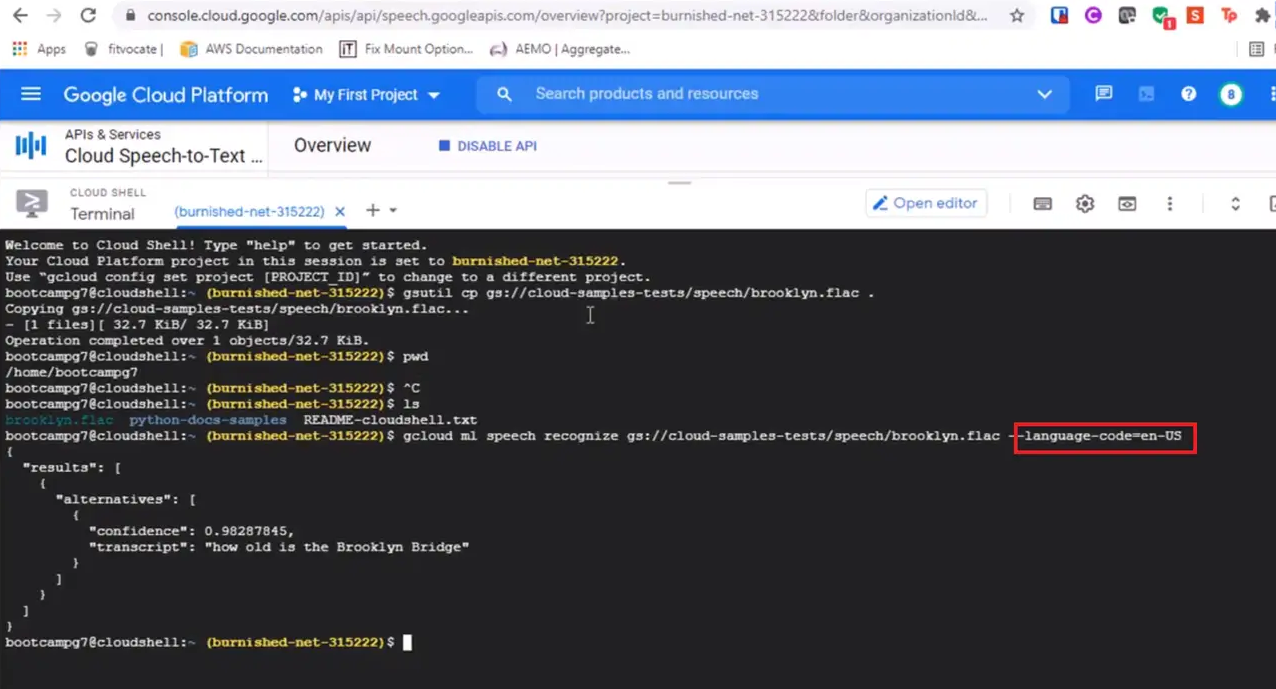Click the Cloud Shell terminal prompt icon

point(32,202)
